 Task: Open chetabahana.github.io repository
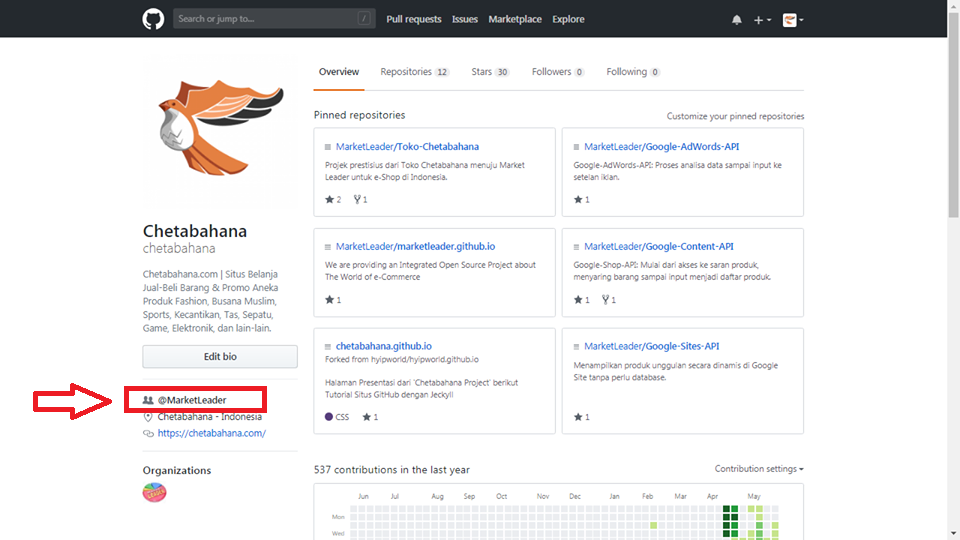coord(383,346)
